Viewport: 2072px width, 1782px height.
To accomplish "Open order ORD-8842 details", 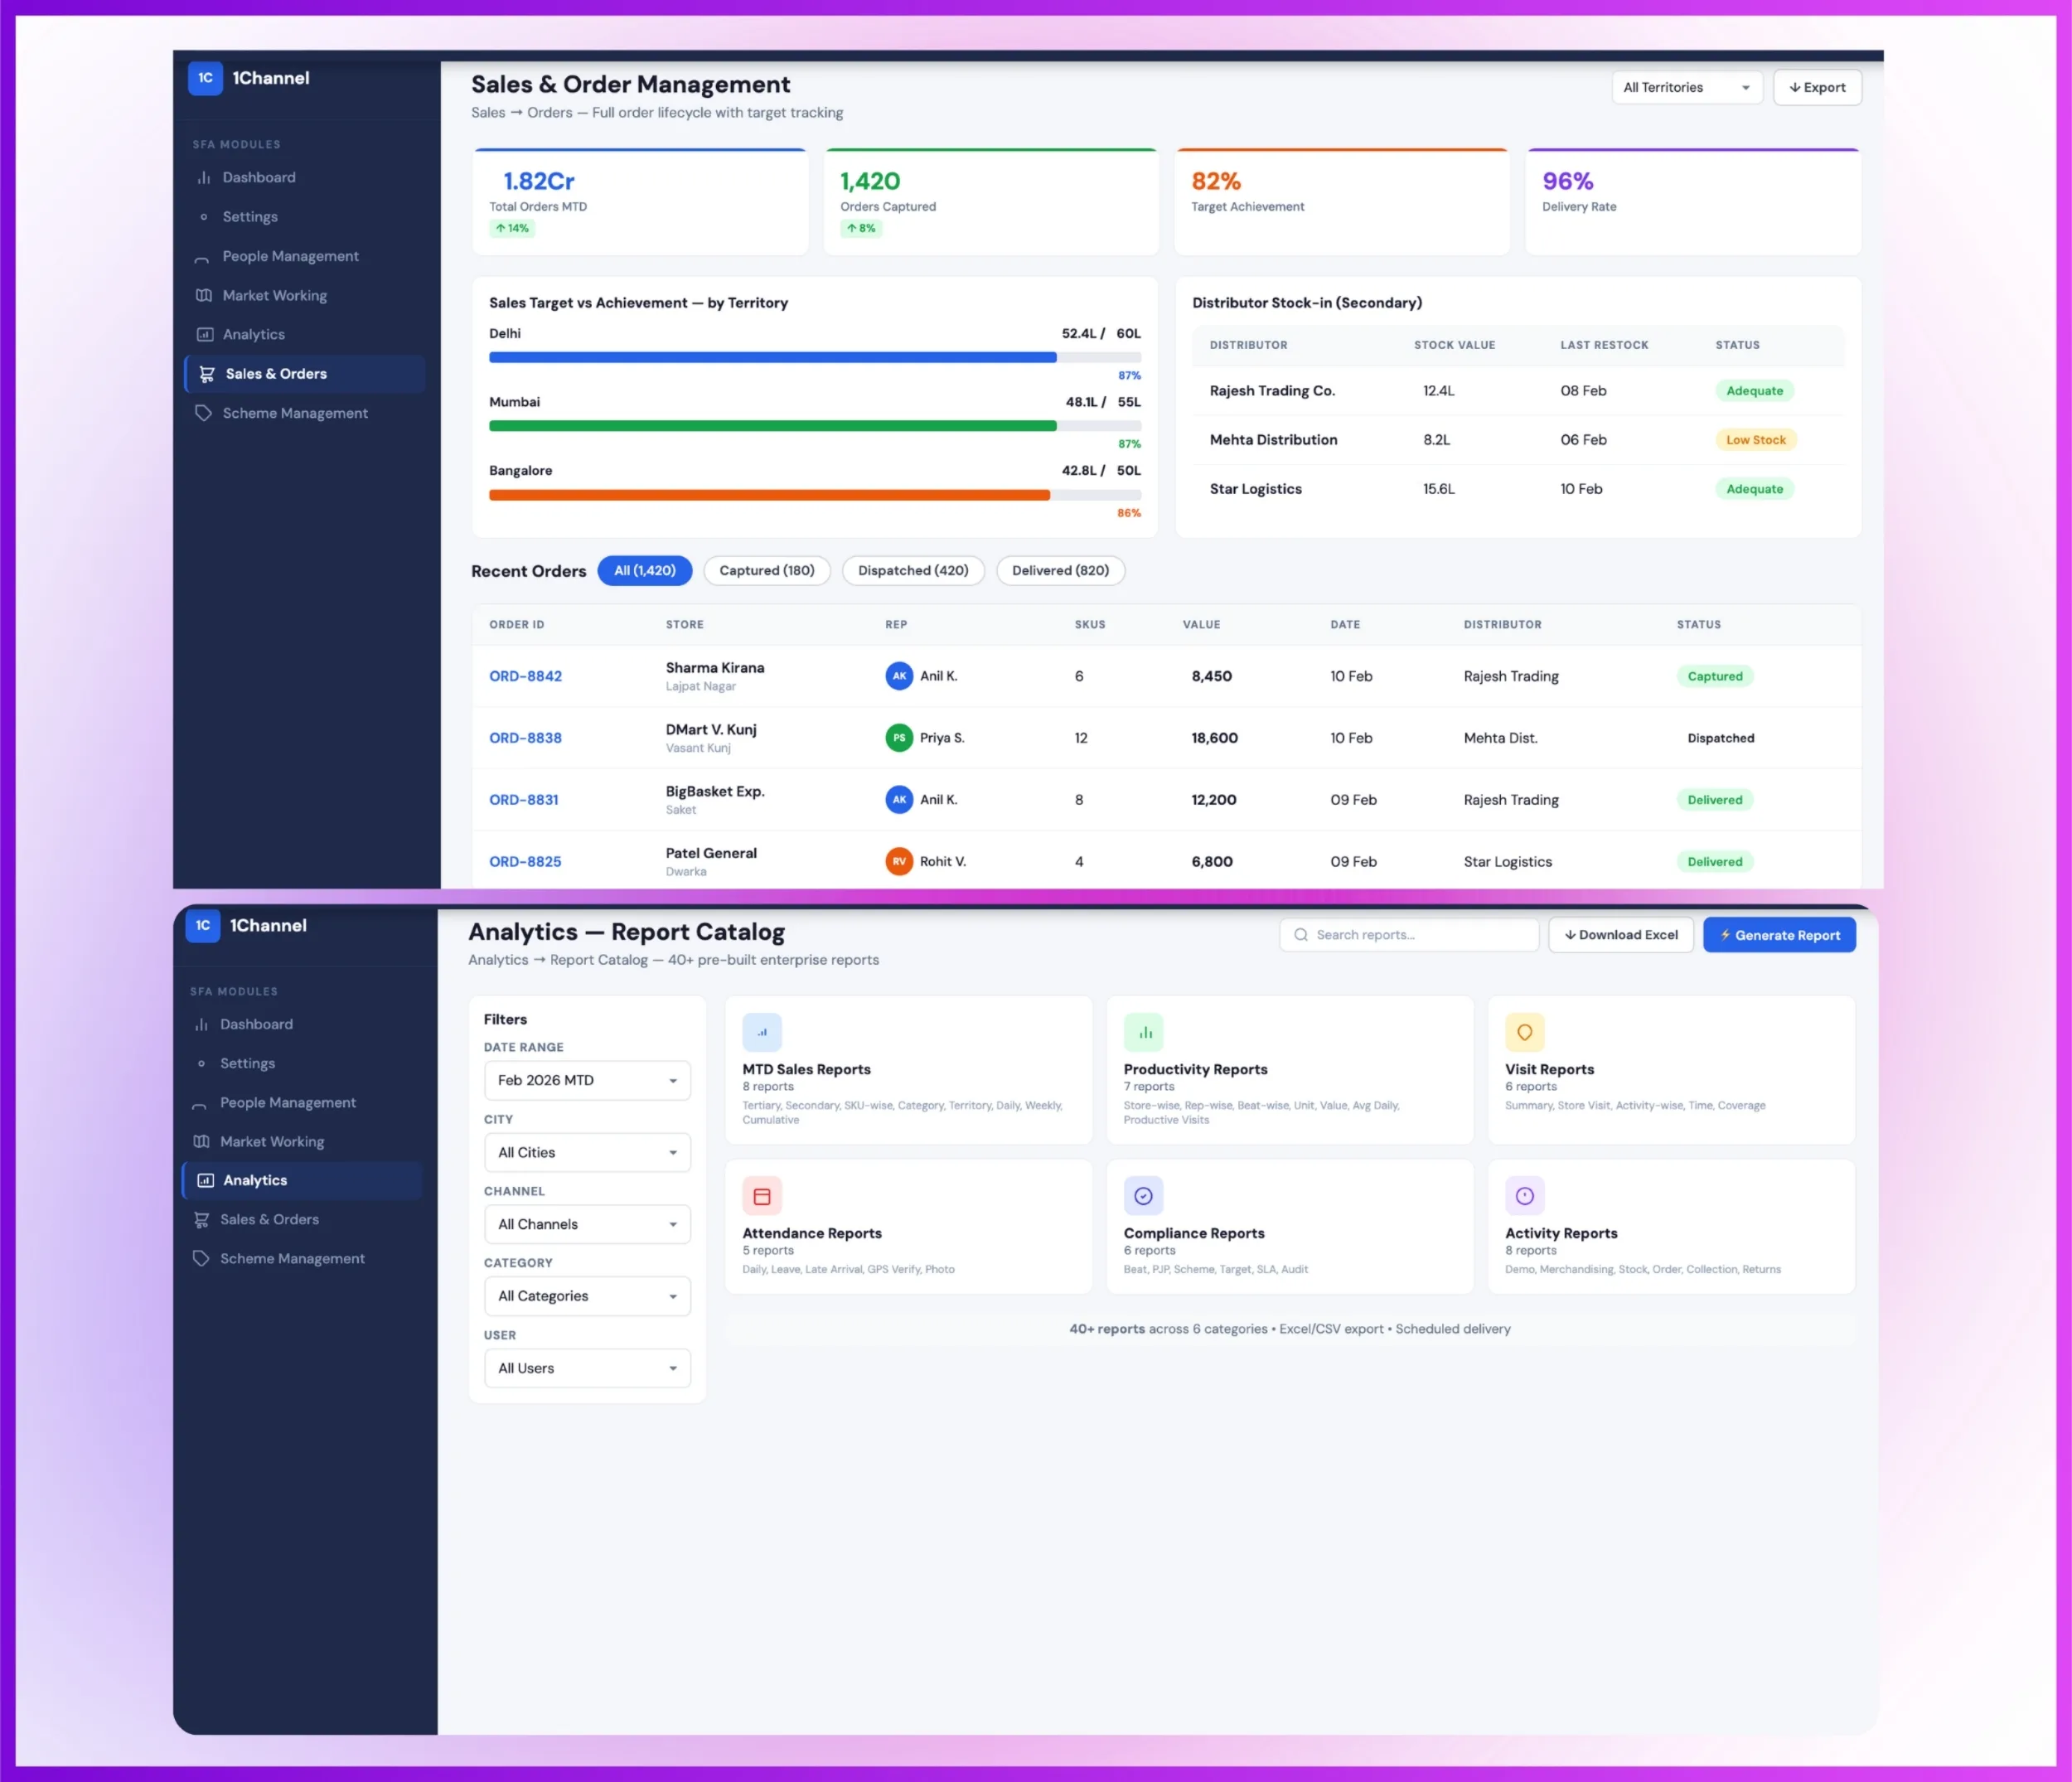I will coord(526,676).
